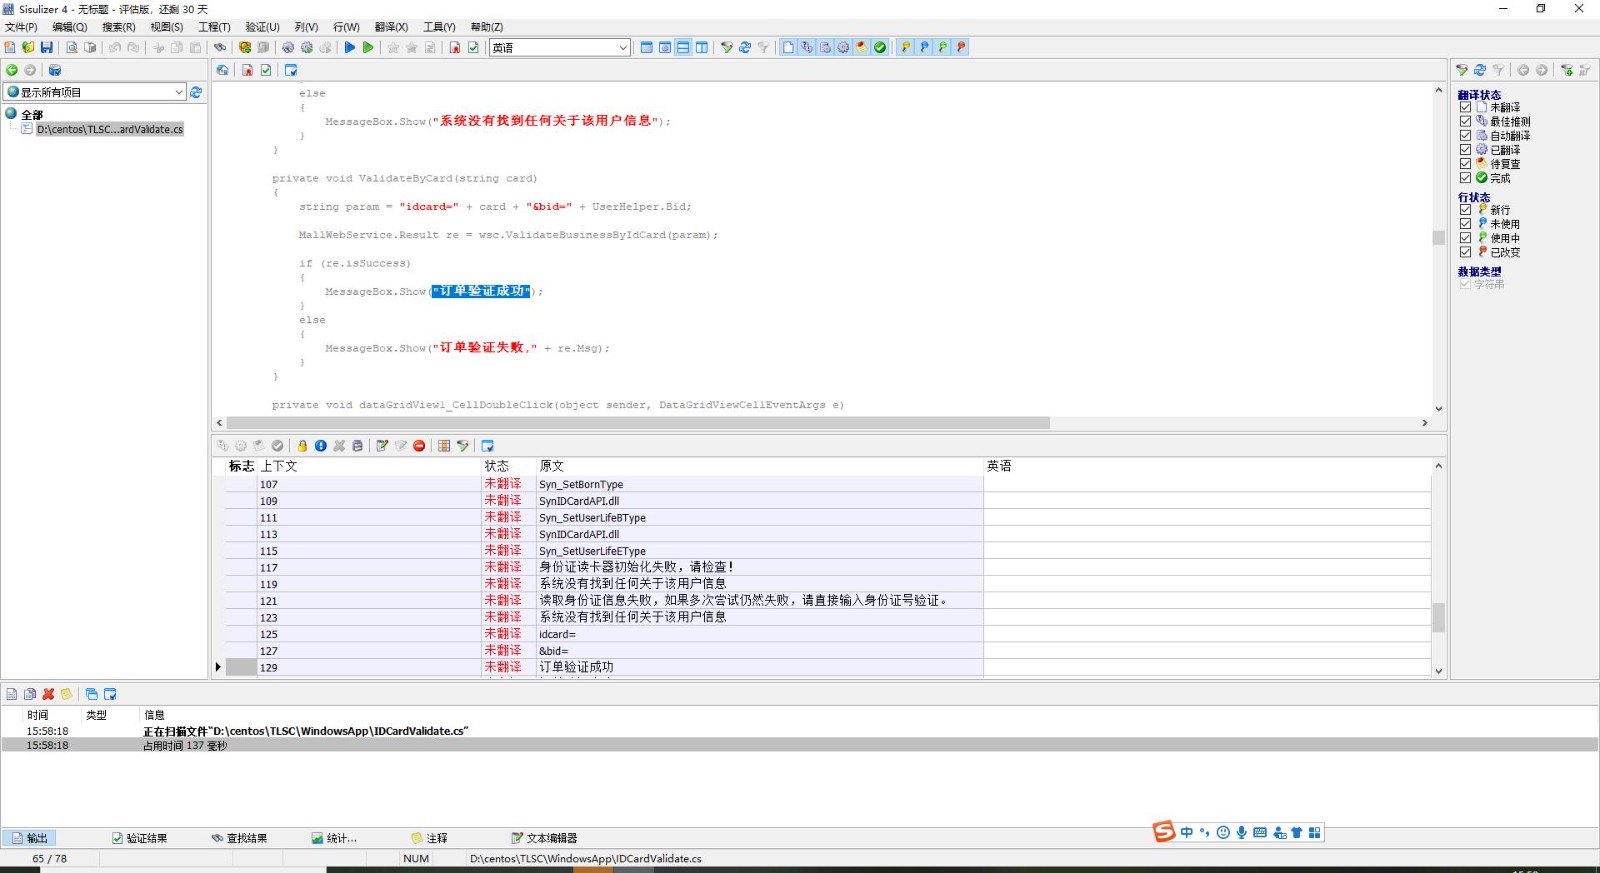
Task: Click the microphone icon in the Sogou IME bar
Action: pyautogui.click(x=1241, y=832)
